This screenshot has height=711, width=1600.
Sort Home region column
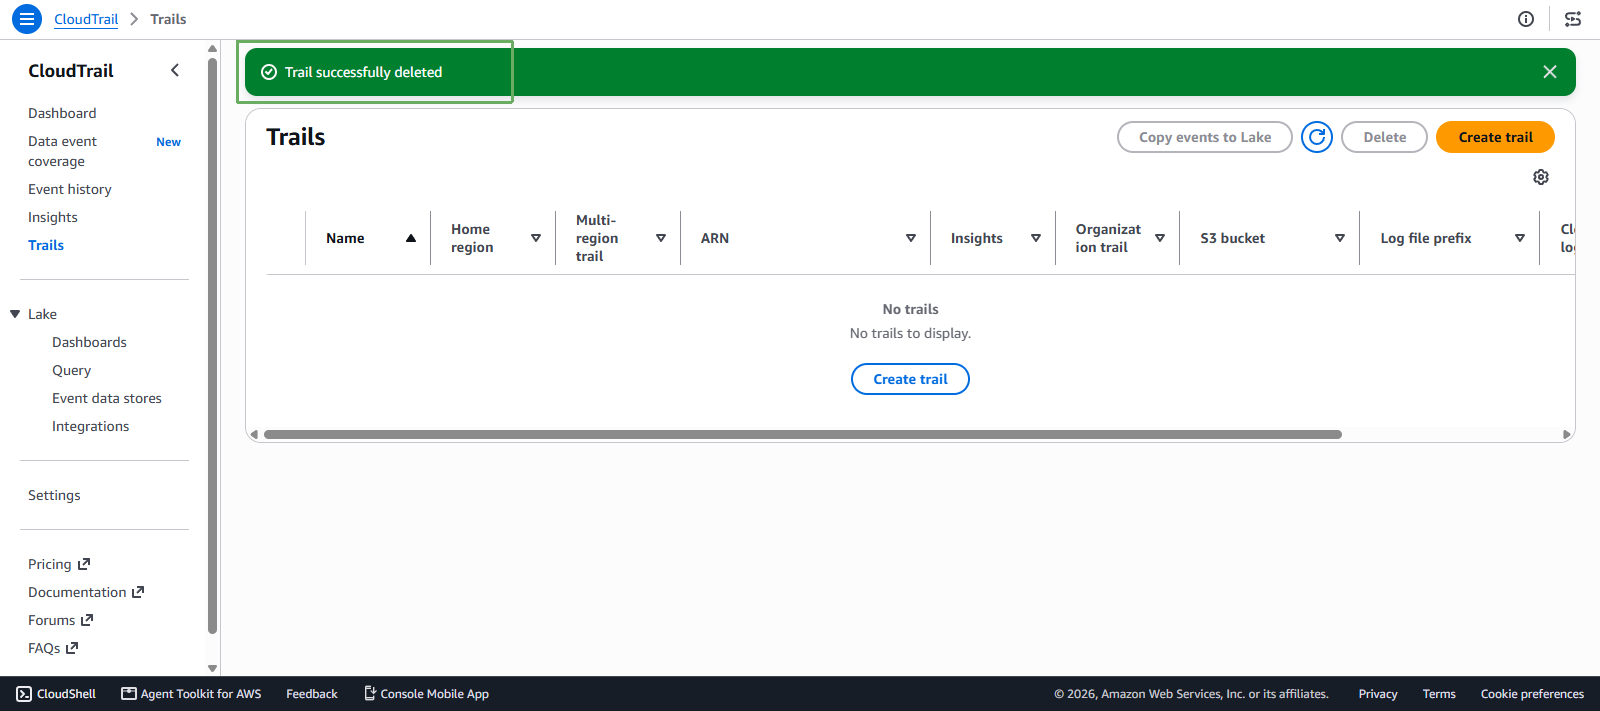click(x=536, y=238)
